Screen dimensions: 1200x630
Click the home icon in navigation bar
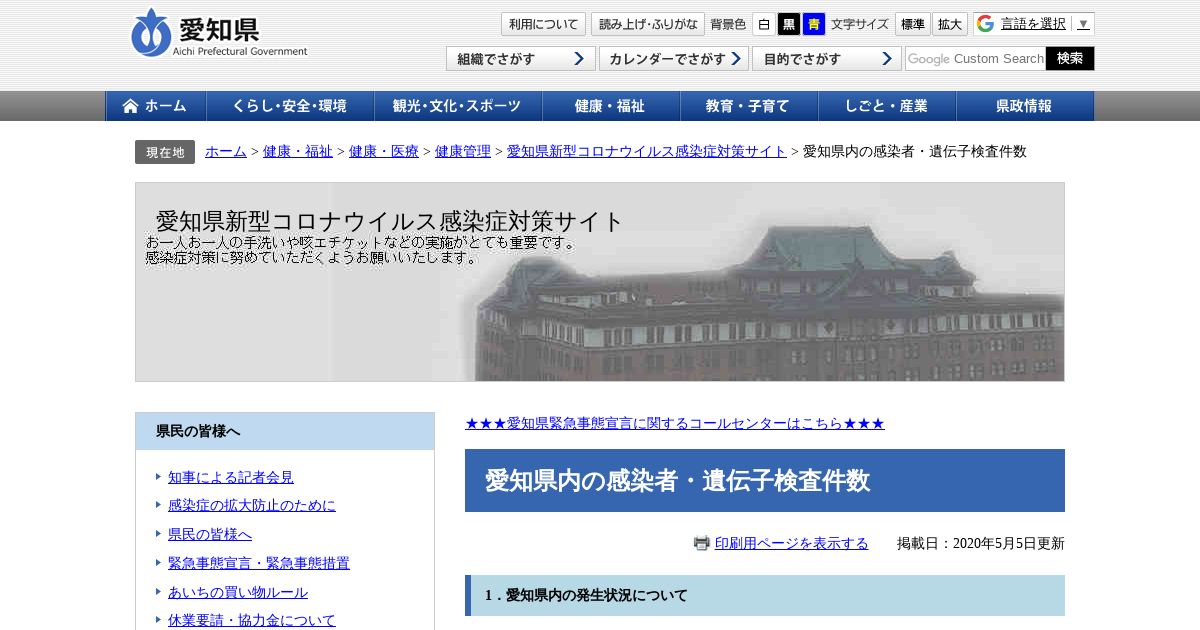[130, 106]
